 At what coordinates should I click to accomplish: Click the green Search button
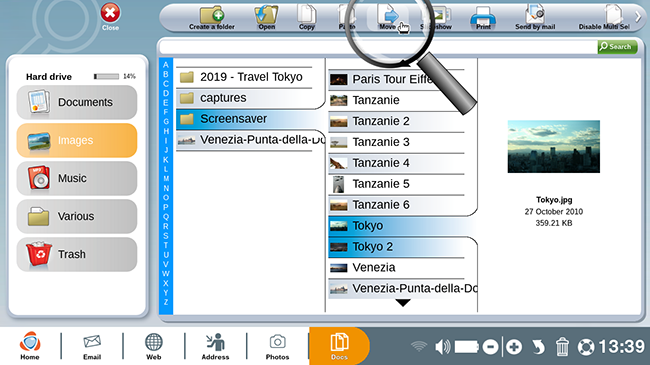[x=617, y=47]
